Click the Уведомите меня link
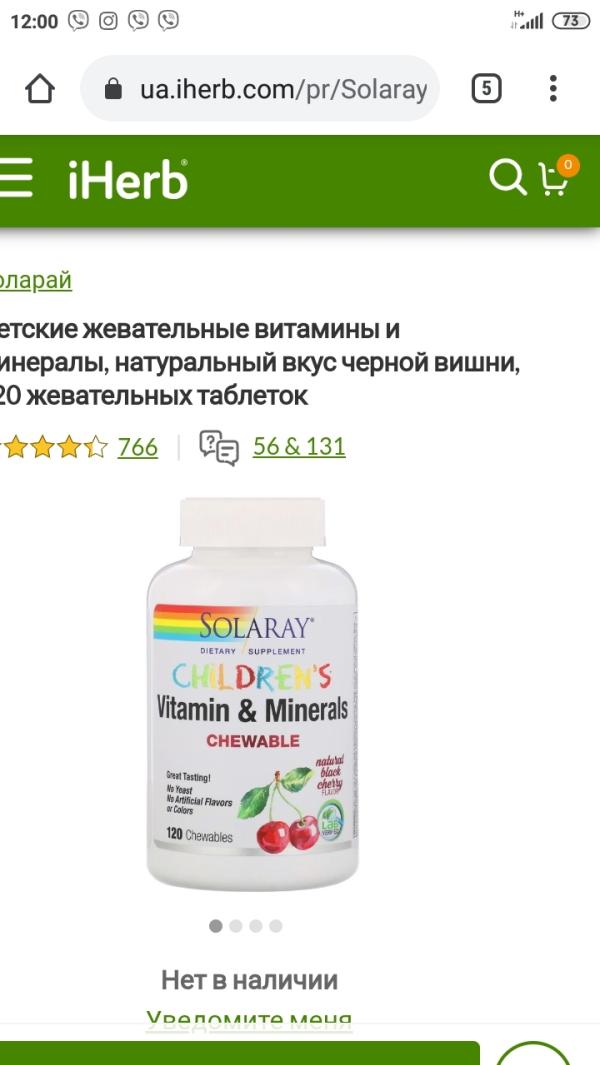Image resolution: width=600 pixels, height=1065 pixels. click(x=249, y=1018)
